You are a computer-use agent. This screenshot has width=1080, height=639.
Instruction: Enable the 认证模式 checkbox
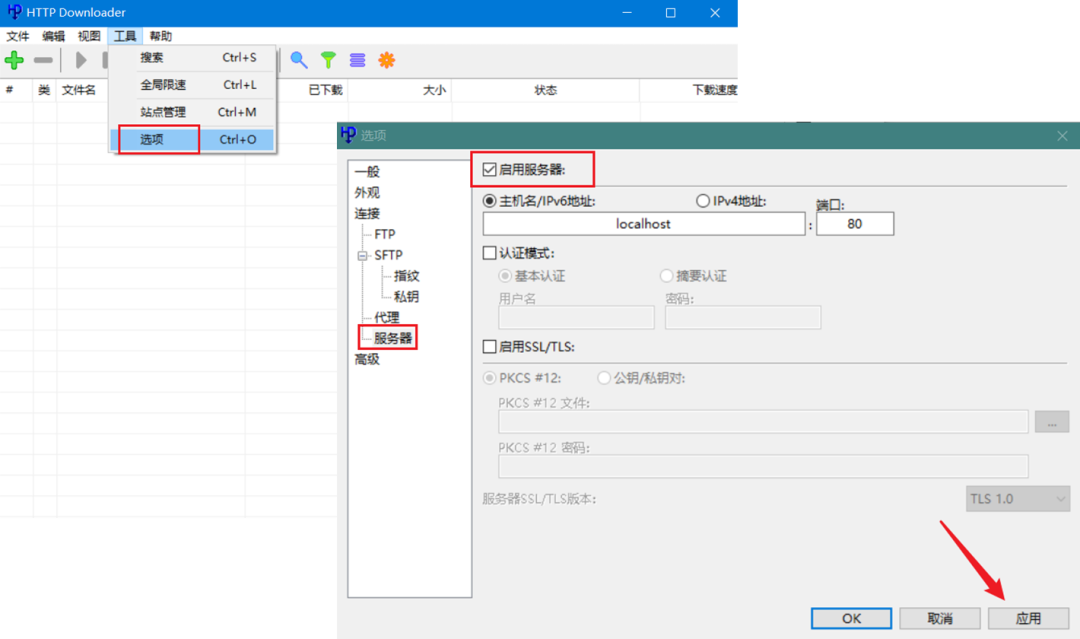point(489,253)
